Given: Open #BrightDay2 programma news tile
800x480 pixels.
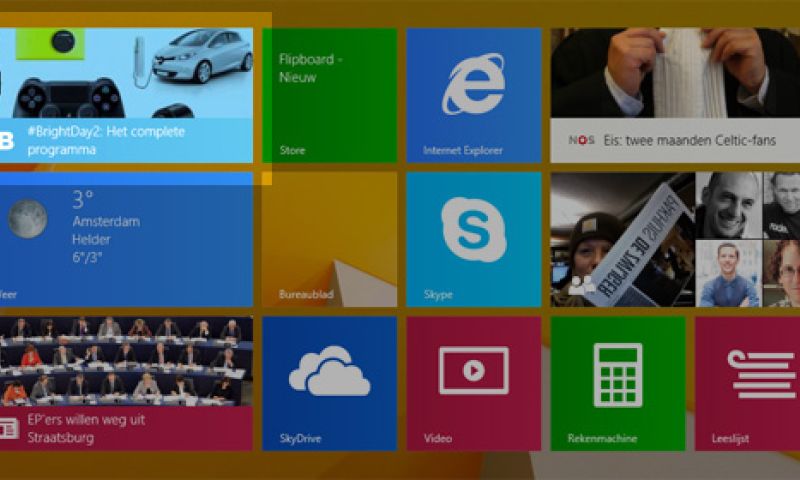Looking at the screenshot, I should pyautogui.click(x=126, y=95).
